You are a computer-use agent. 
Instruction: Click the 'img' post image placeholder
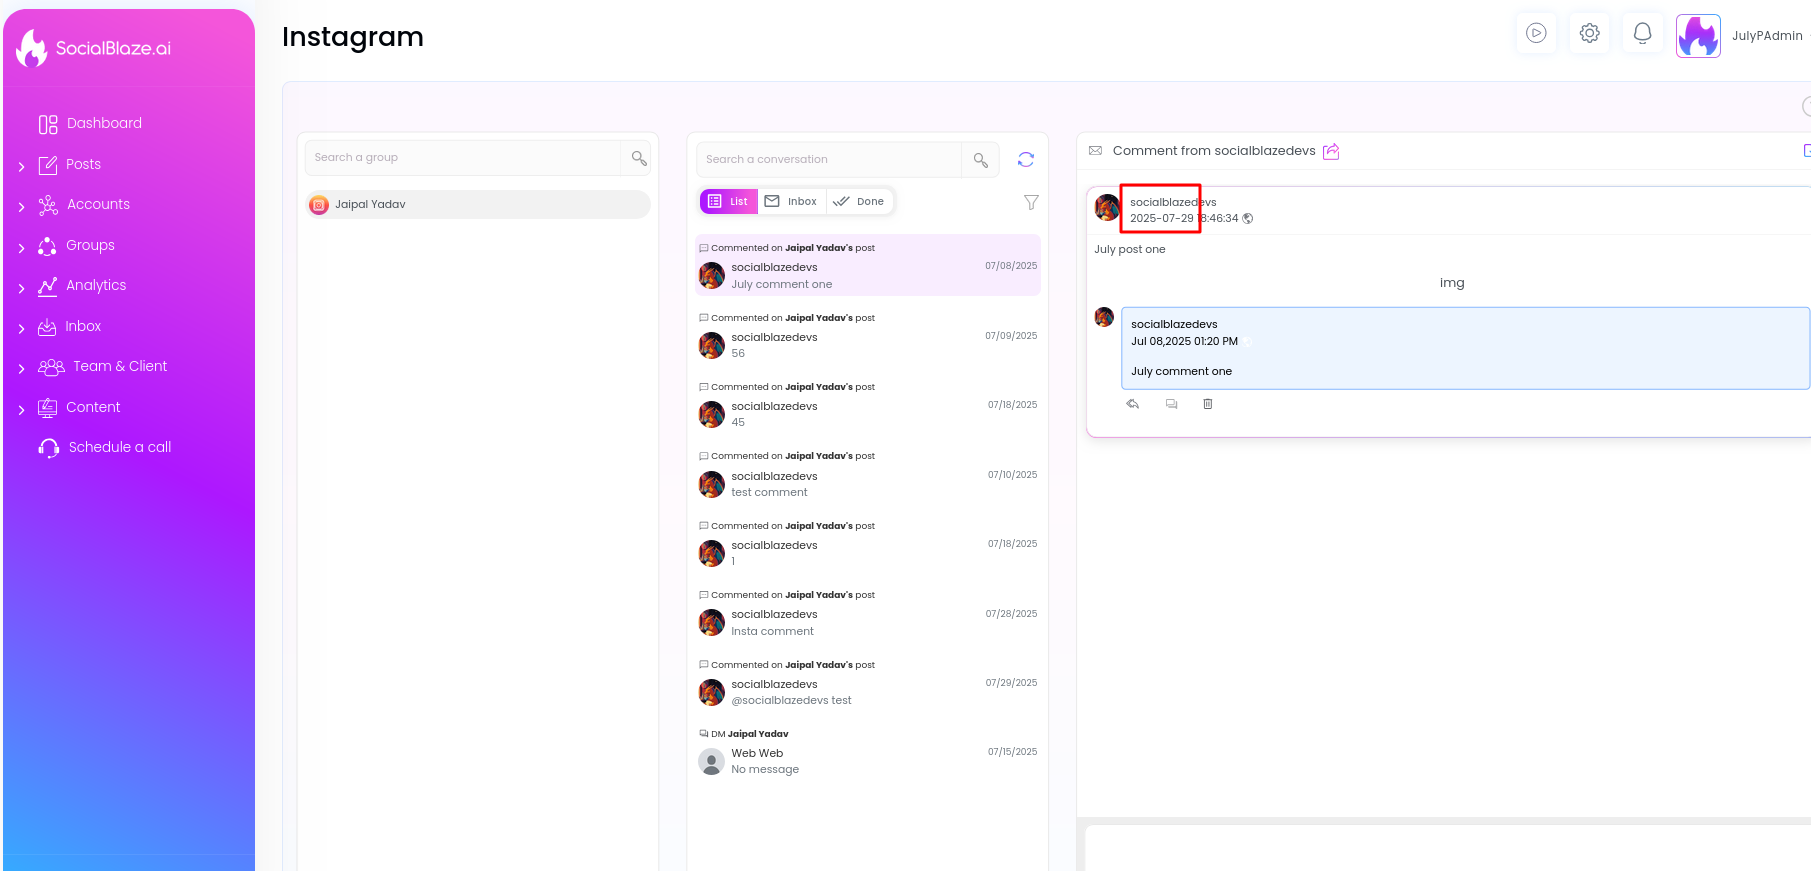pos(1452,283)
